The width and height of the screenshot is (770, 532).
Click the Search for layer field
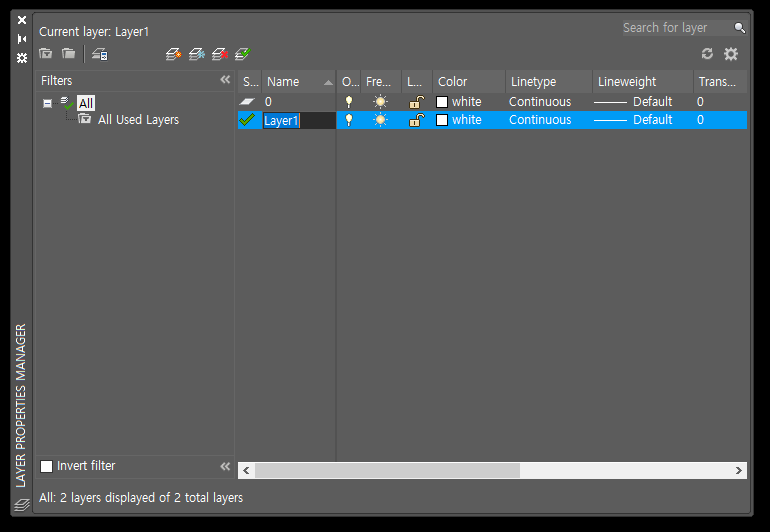(x=678, y=28)
